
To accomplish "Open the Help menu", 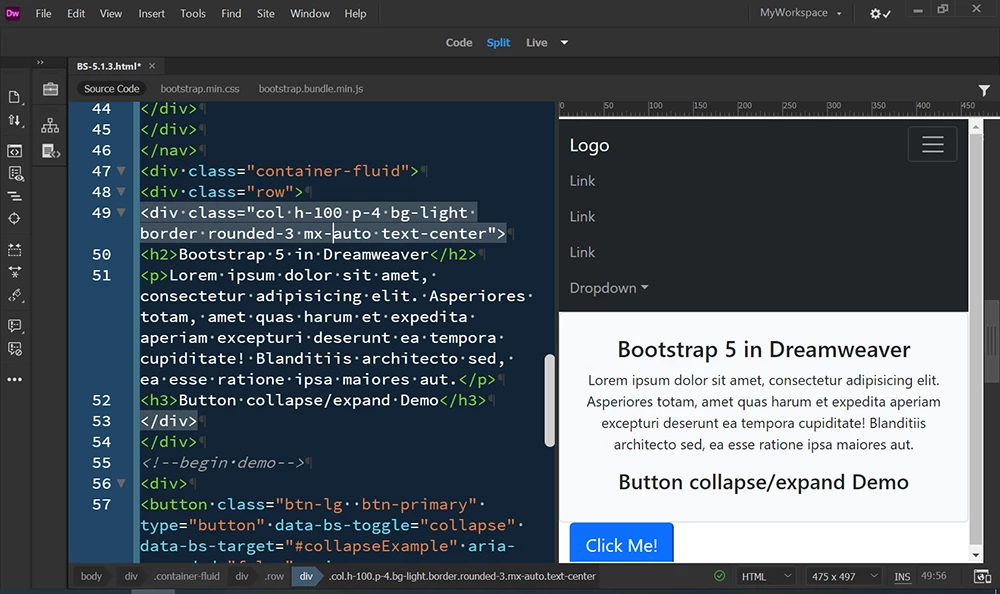I will [355, 13].
